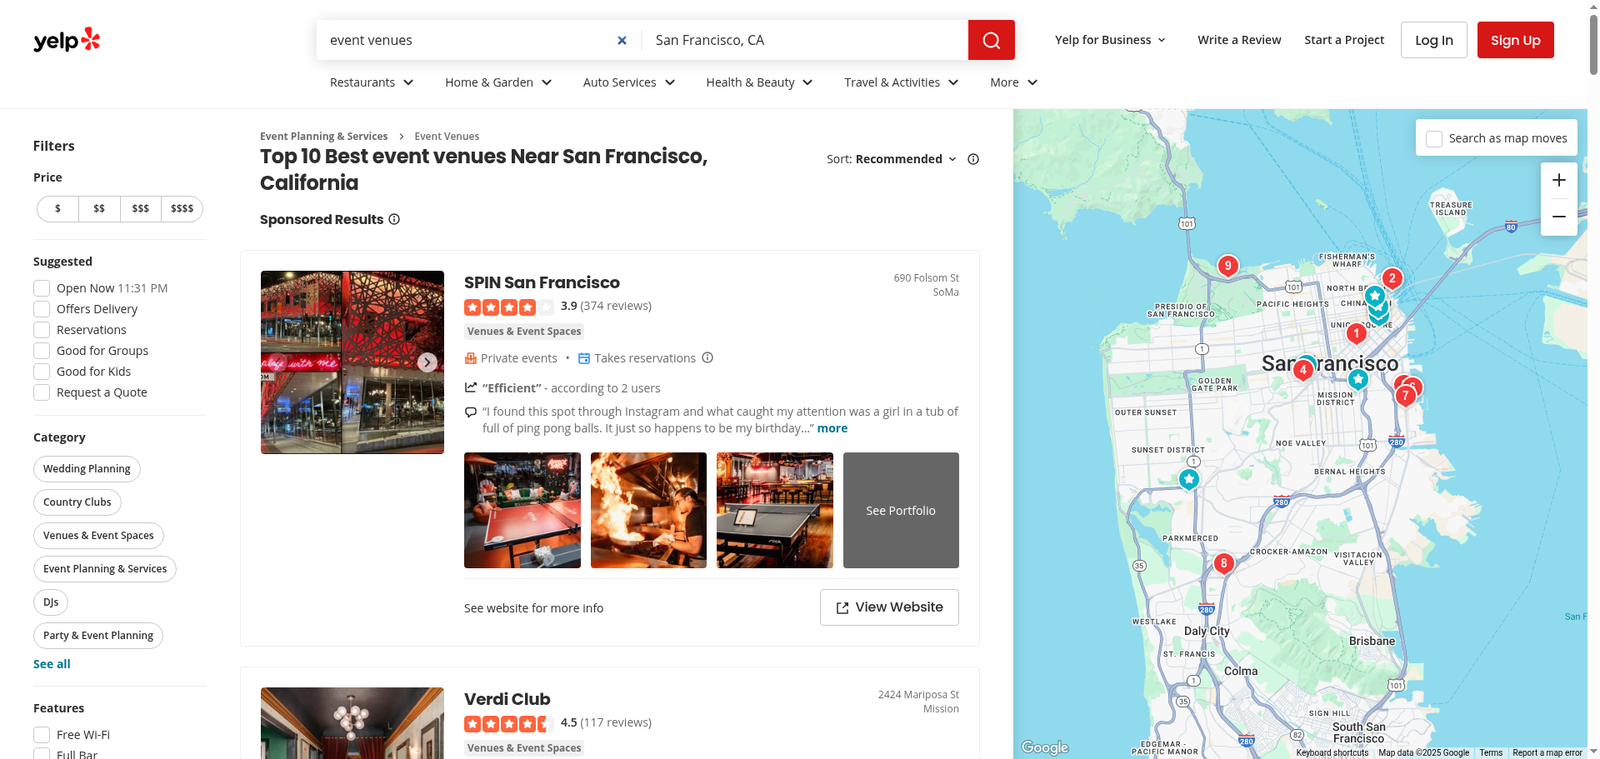This screenshot has height=759, width=1600.
Task: Open the More categories dropdown
Action: click(1014, 82)
